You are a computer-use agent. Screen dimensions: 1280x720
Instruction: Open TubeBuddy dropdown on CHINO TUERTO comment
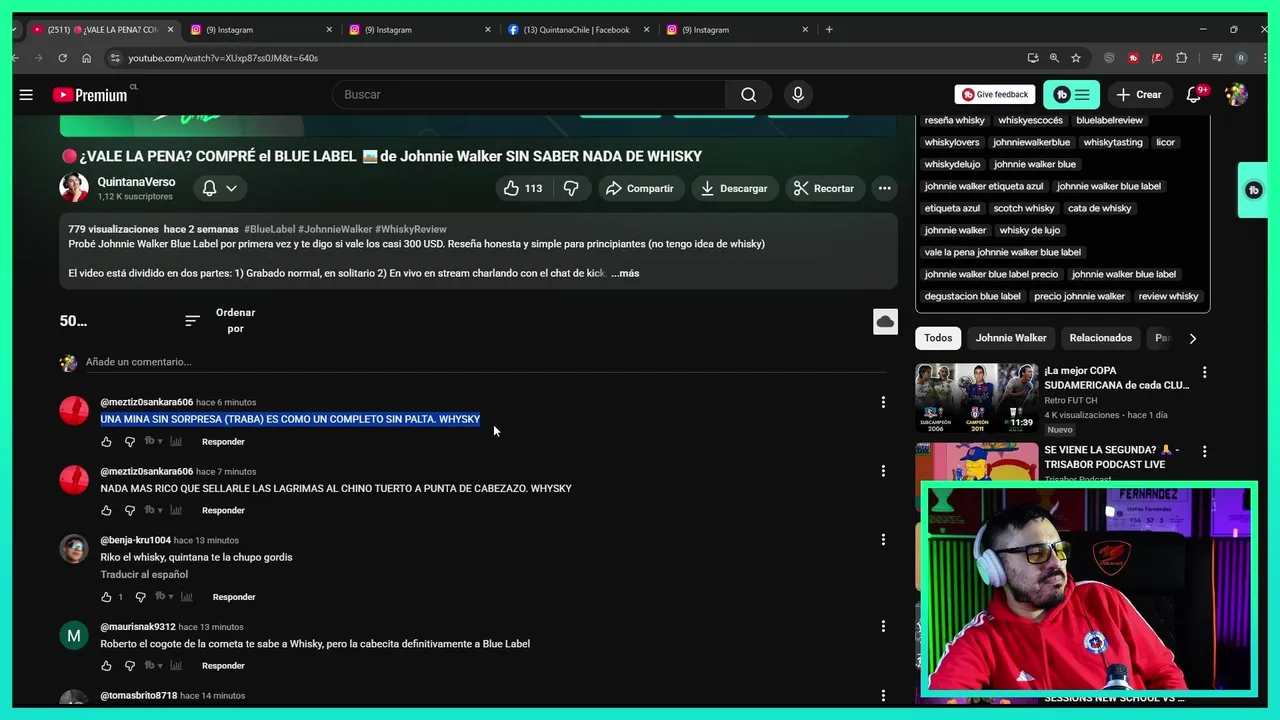click(x=153, y=510)
